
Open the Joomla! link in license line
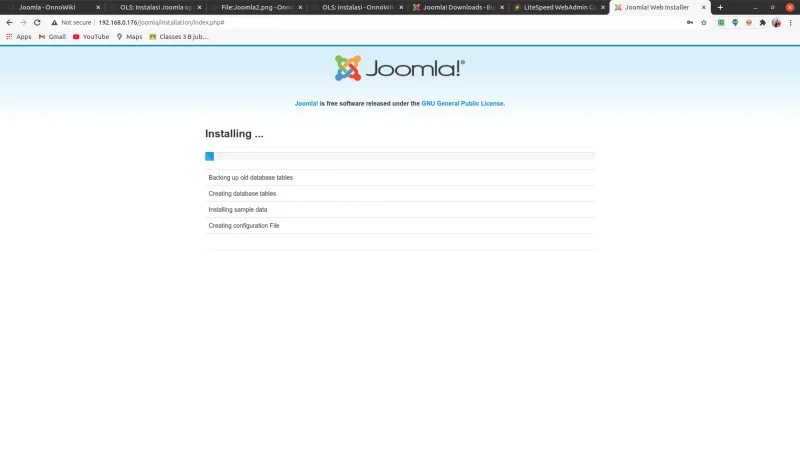point(306,104)
